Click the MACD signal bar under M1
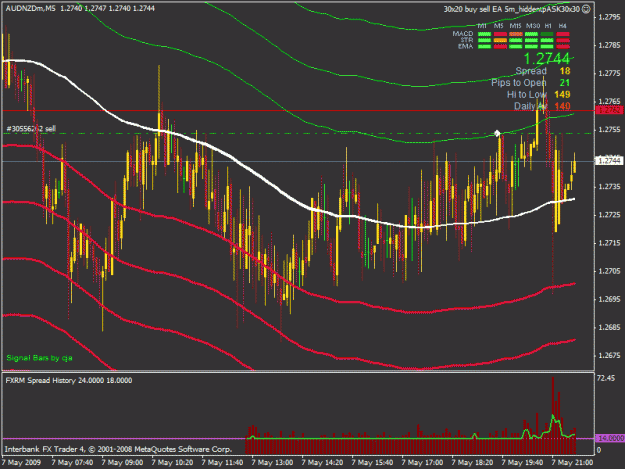The height and width of the screenshot is (469, 625). (484, 34)
